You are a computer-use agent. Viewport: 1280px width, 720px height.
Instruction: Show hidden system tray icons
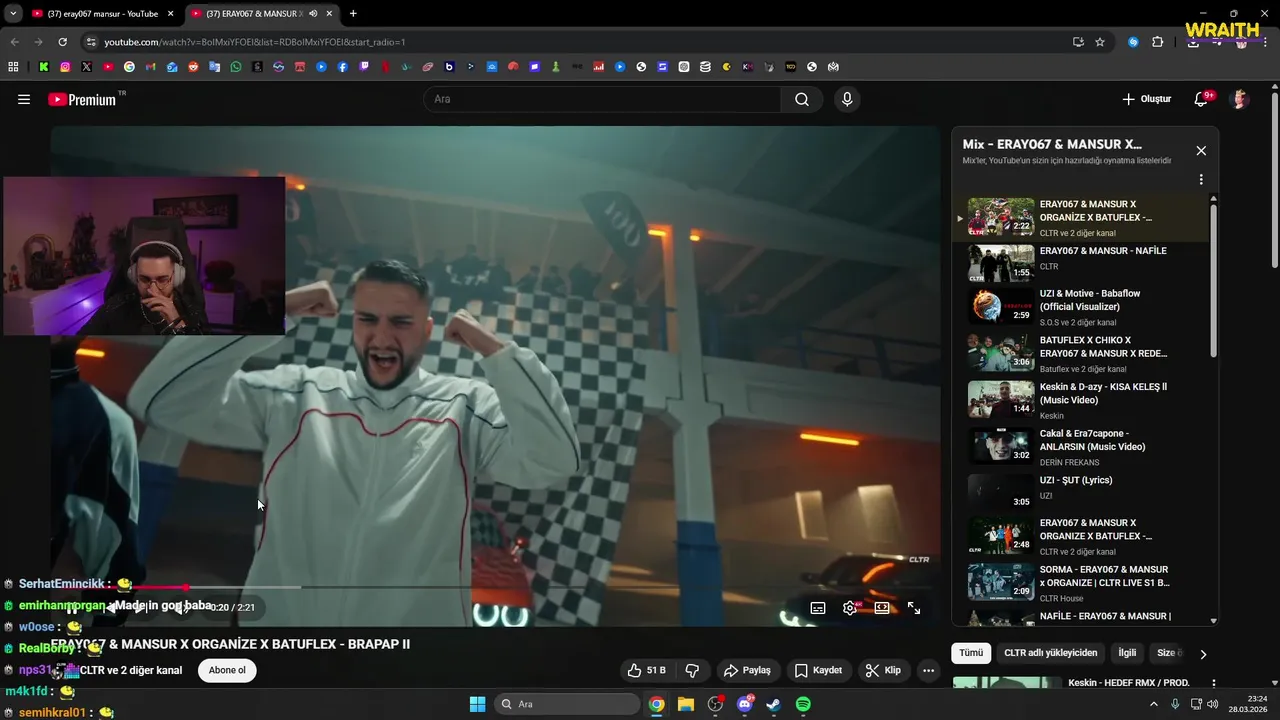click(1153, 704)
